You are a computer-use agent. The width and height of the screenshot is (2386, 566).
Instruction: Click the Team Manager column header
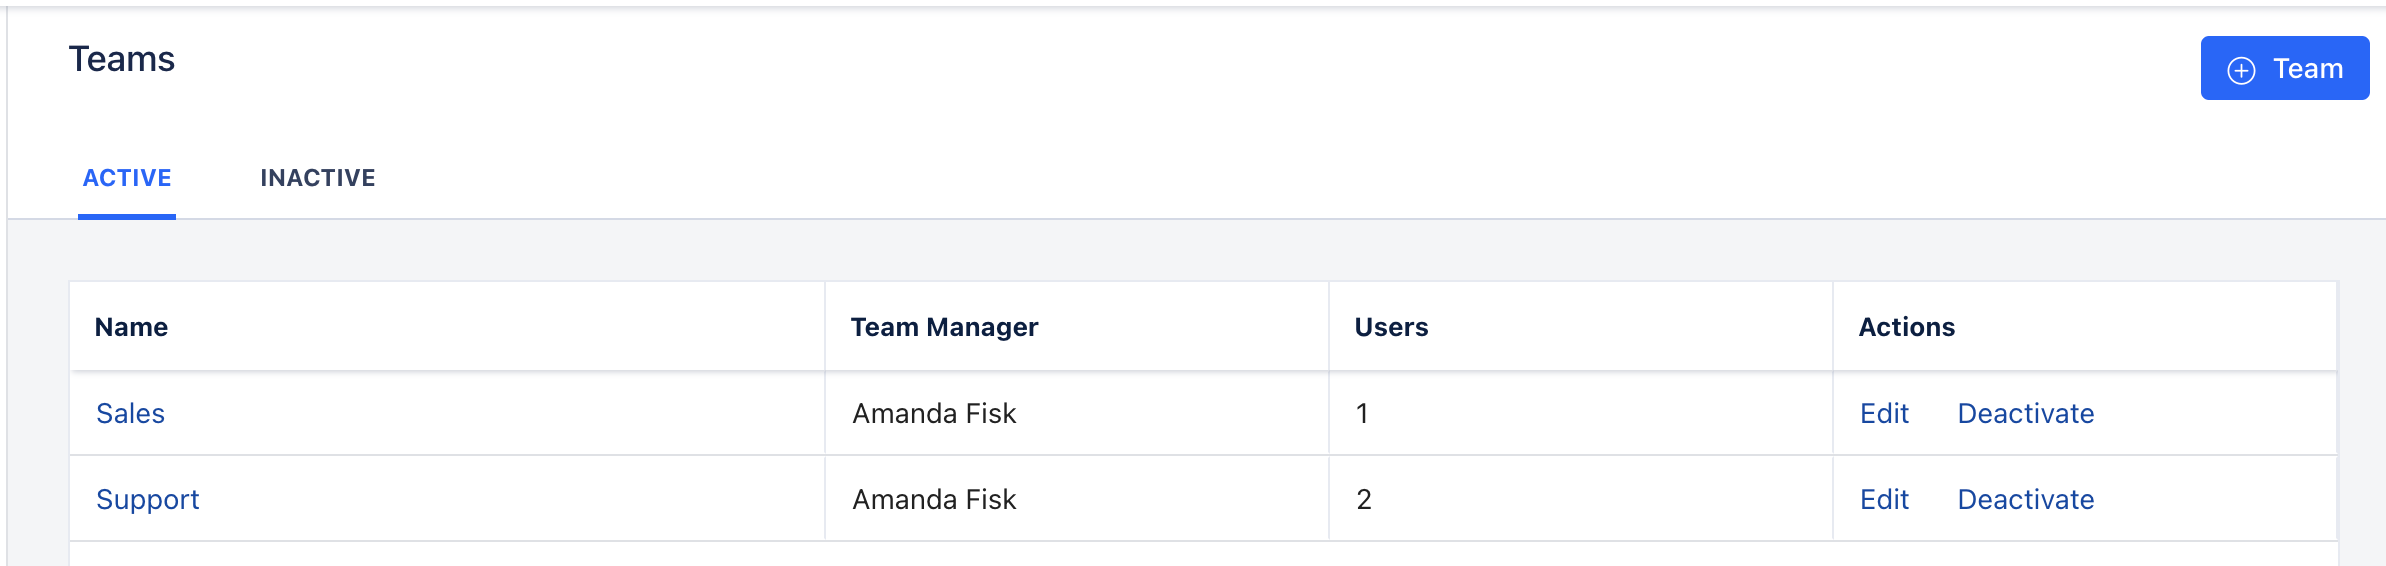click(944, 327)
